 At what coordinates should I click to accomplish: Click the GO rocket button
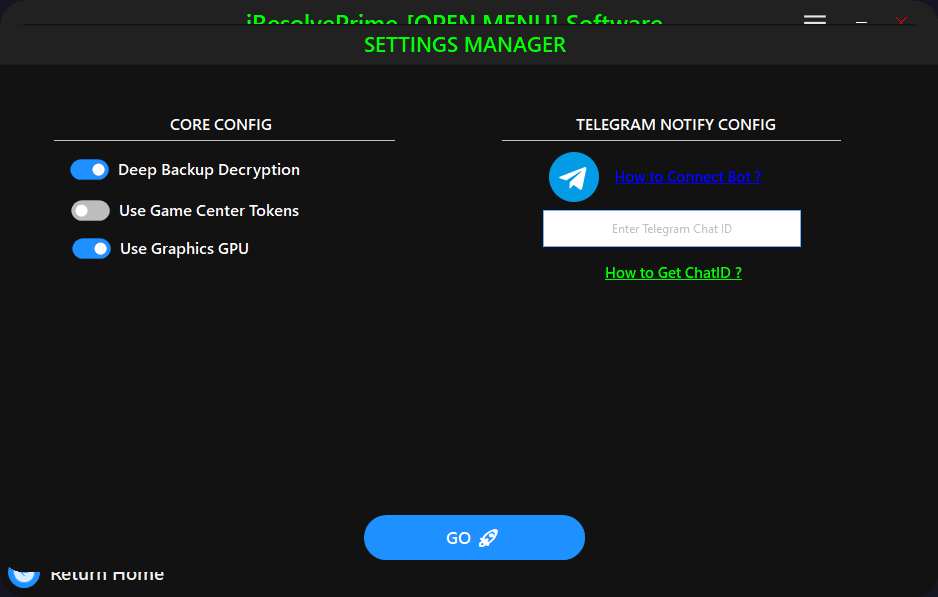click(474, 538)
